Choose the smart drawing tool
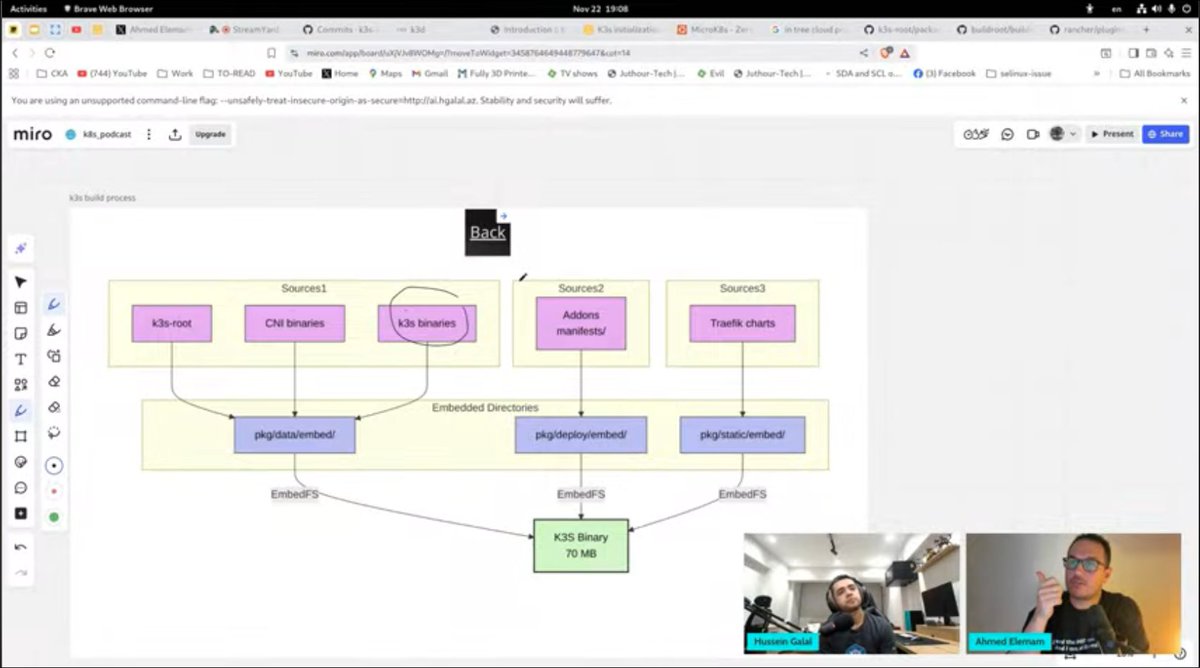 [54, 356]
